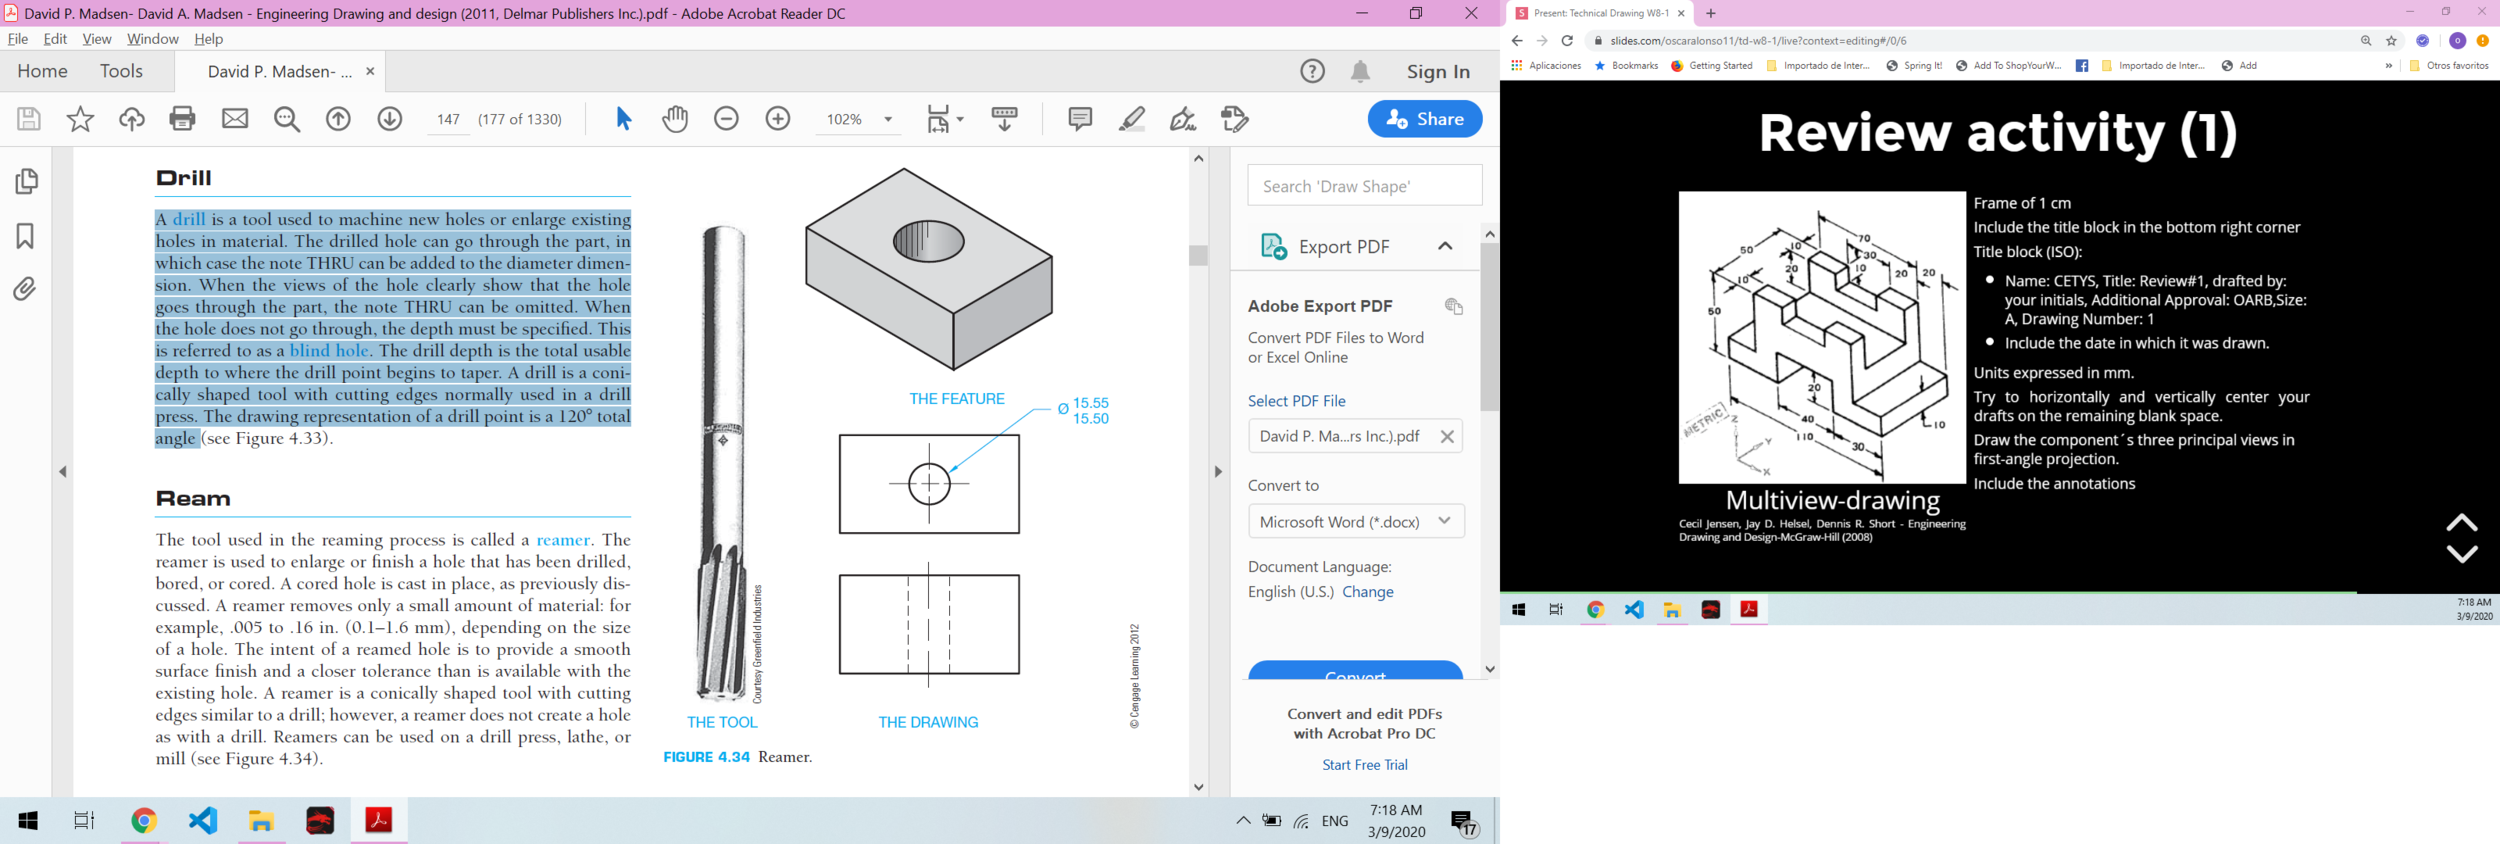The height and width of the screenshot is (844, 2500).
Task: Click the Search 'Draw Shape' tools field
Action: 1365,186
